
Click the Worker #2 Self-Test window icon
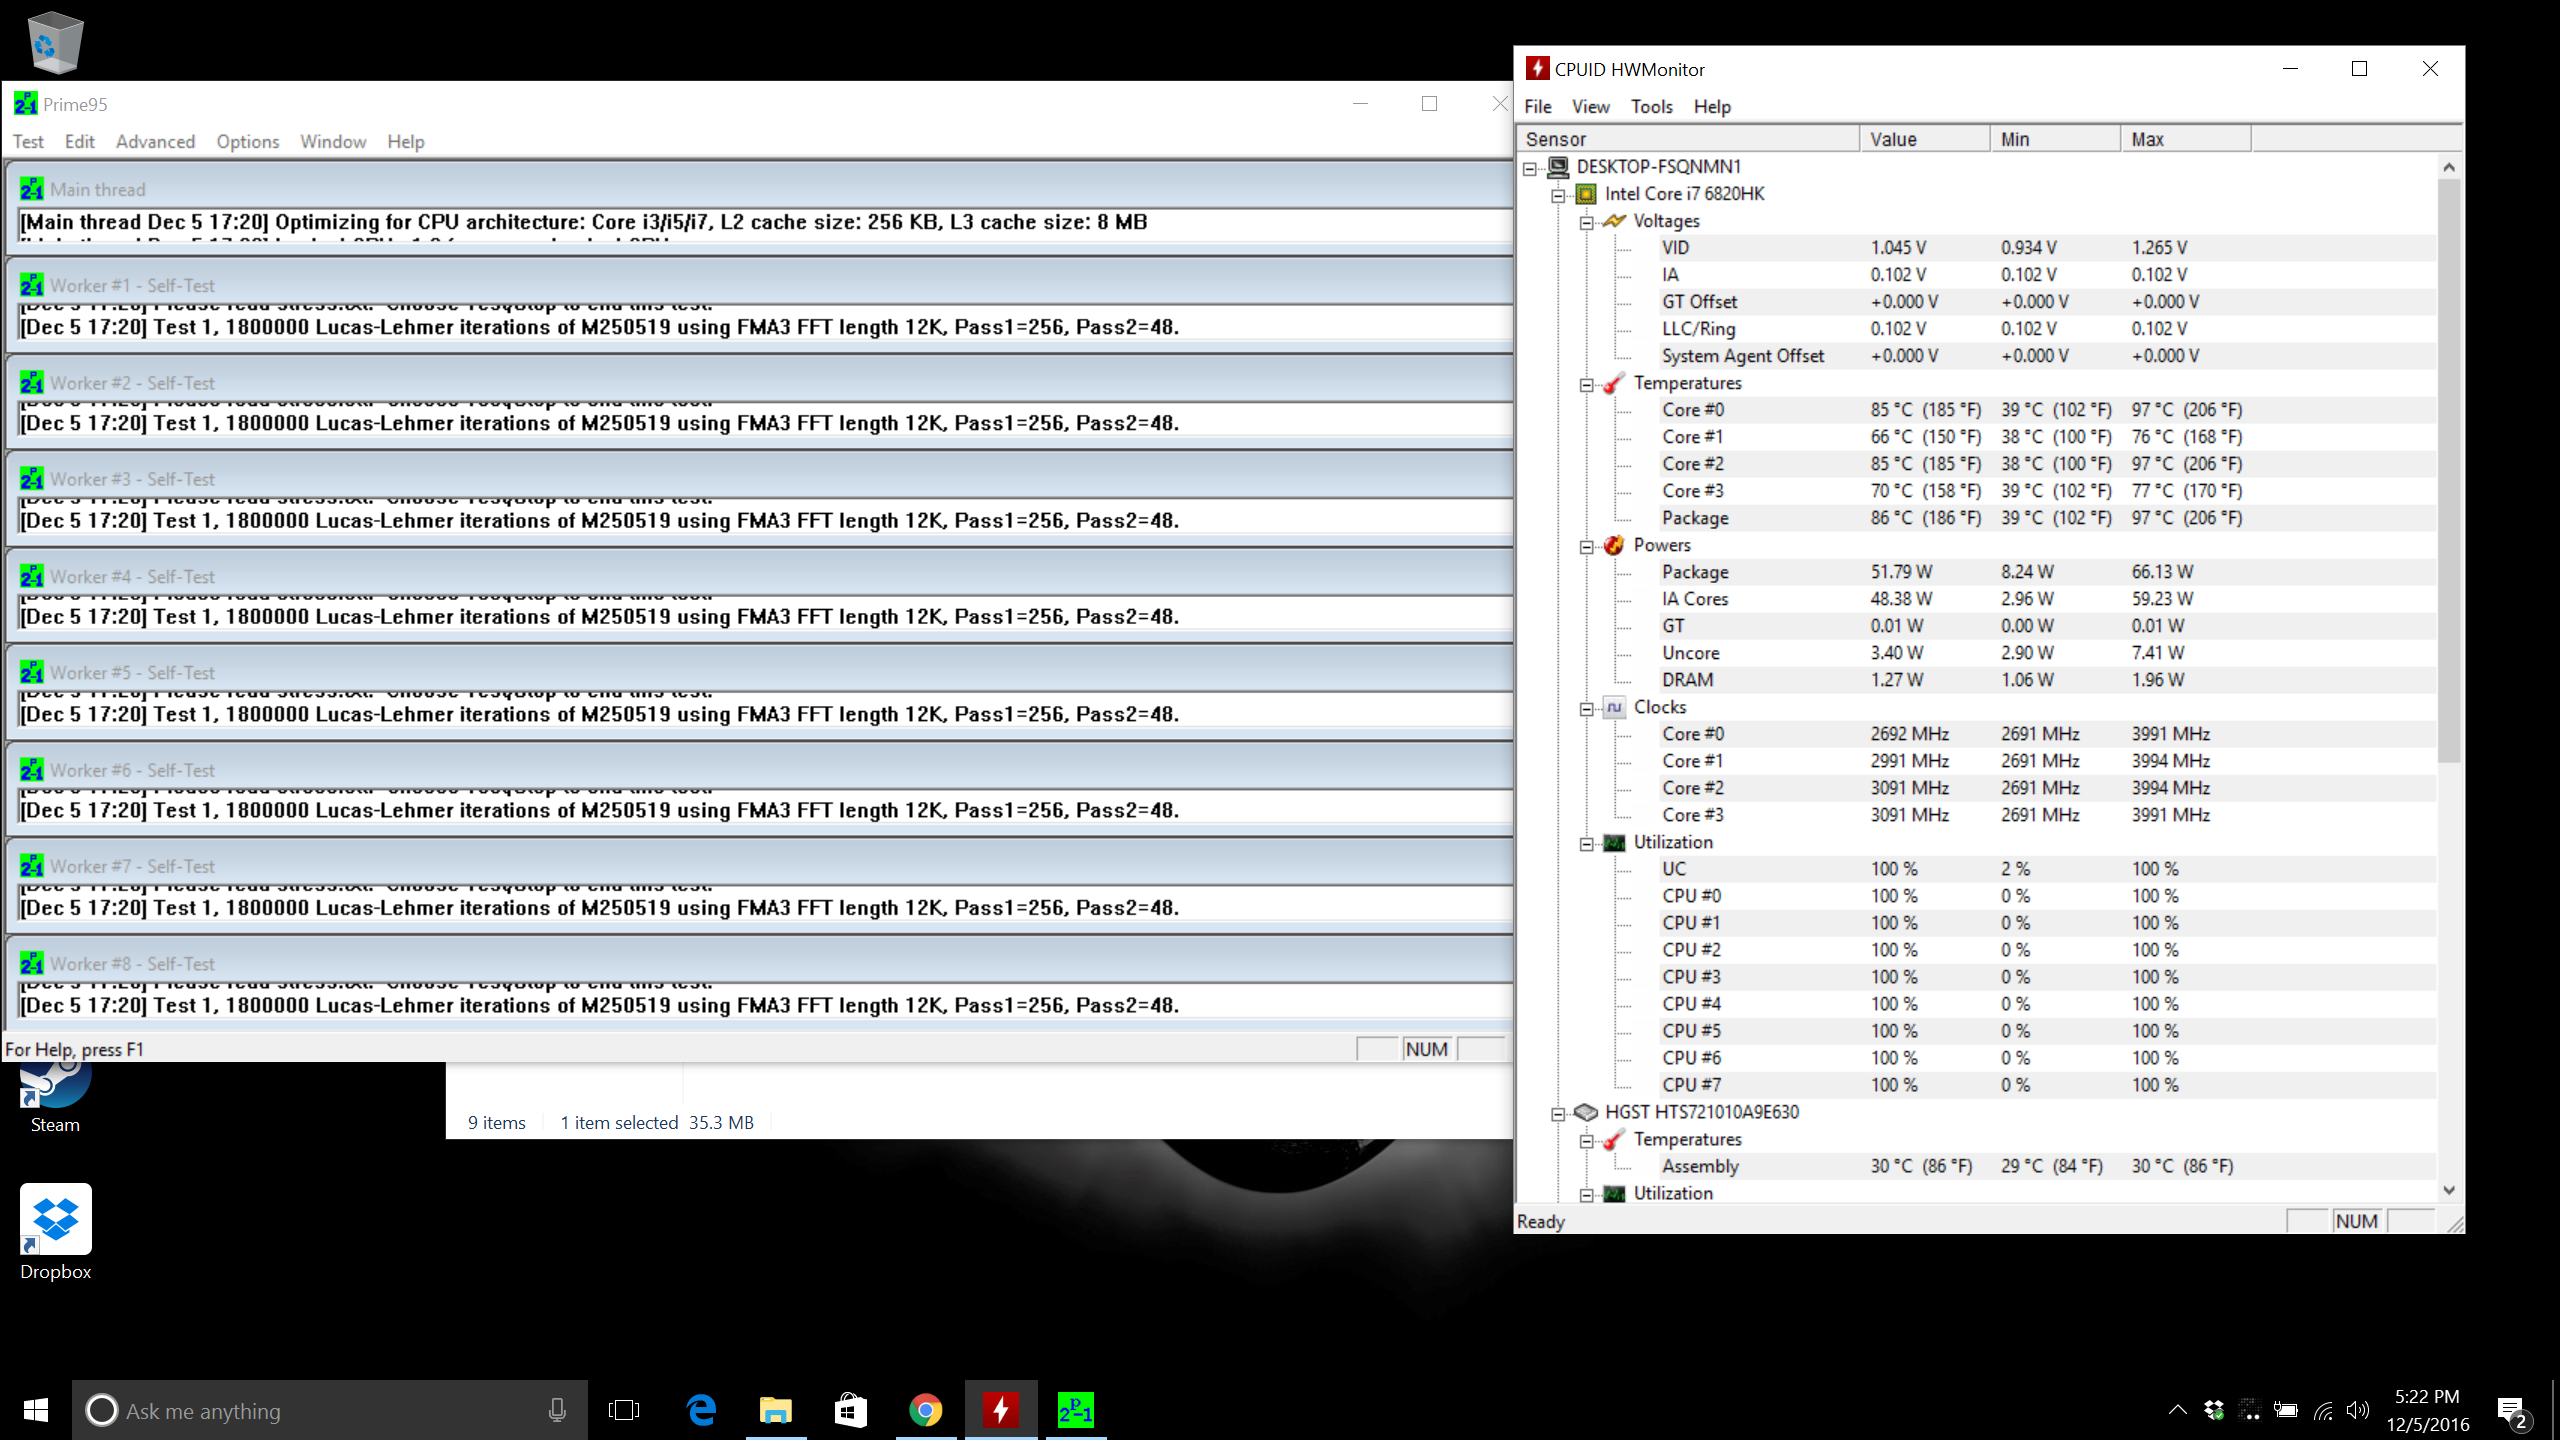(x=32, y=383)
